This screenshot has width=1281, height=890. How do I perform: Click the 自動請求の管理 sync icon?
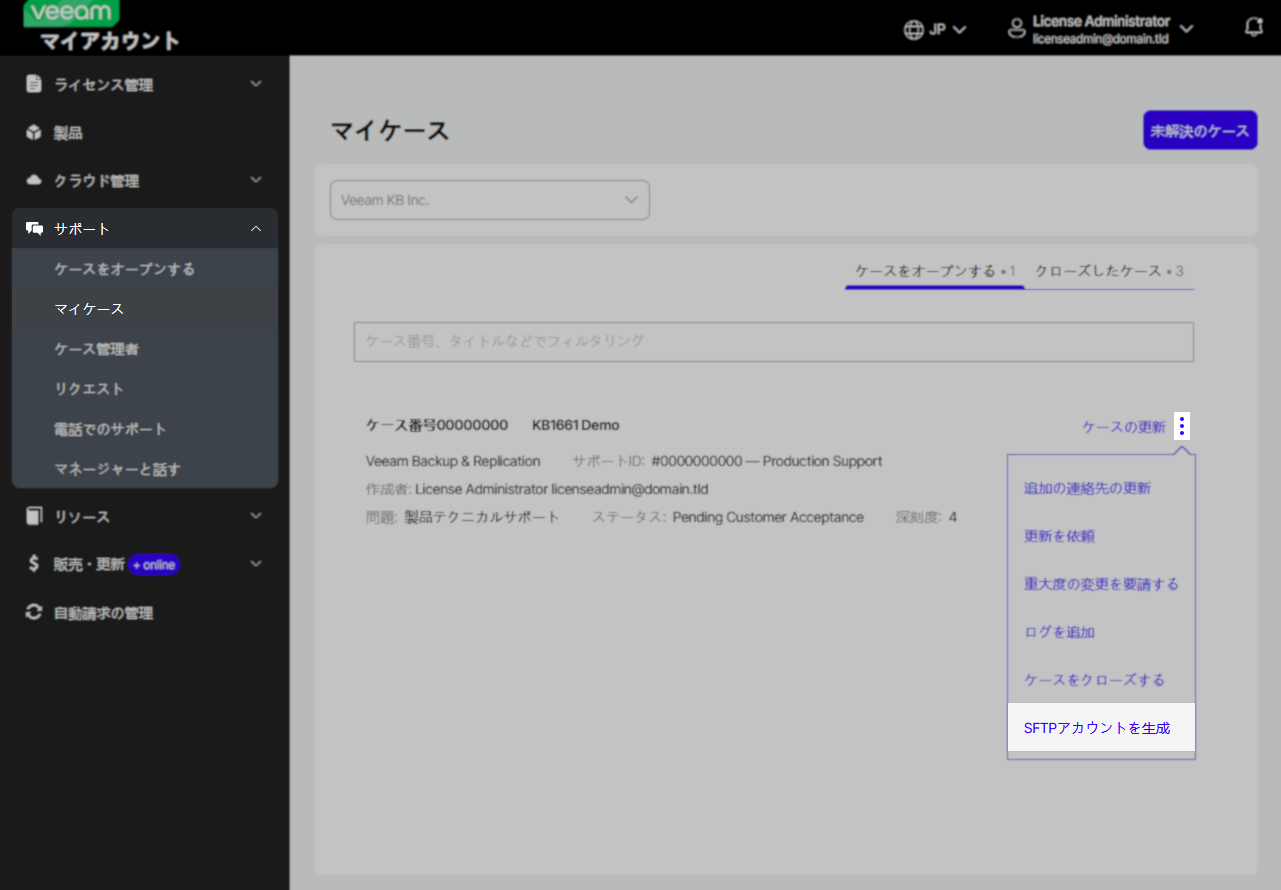(x=34, y=612)
